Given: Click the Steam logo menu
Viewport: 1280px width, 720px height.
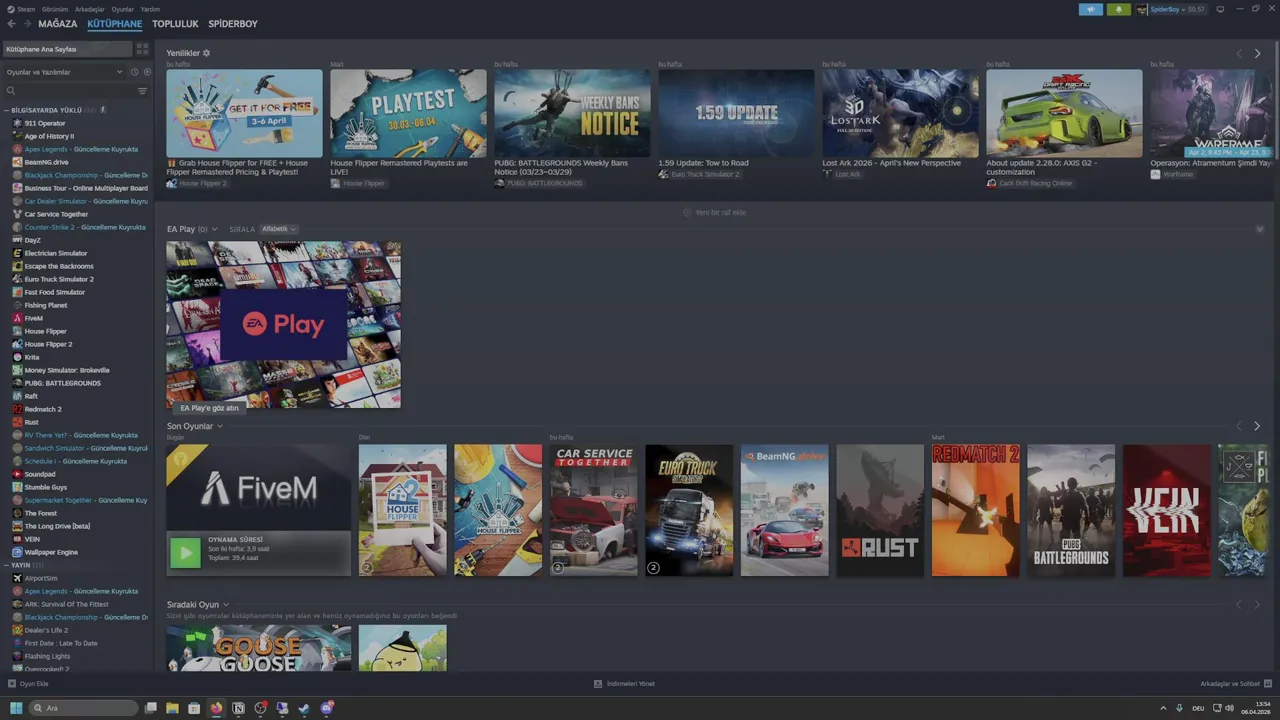Looking at the screenshot, I should pos(10,9).
